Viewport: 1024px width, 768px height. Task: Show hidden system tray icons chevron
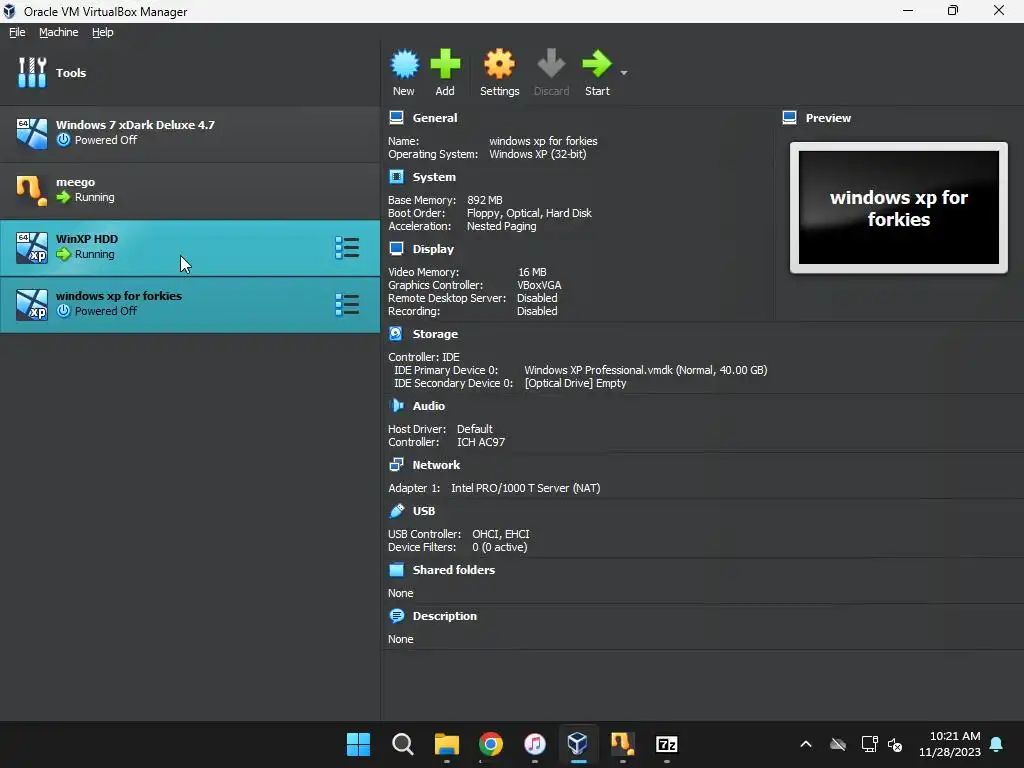pos(806,744)
